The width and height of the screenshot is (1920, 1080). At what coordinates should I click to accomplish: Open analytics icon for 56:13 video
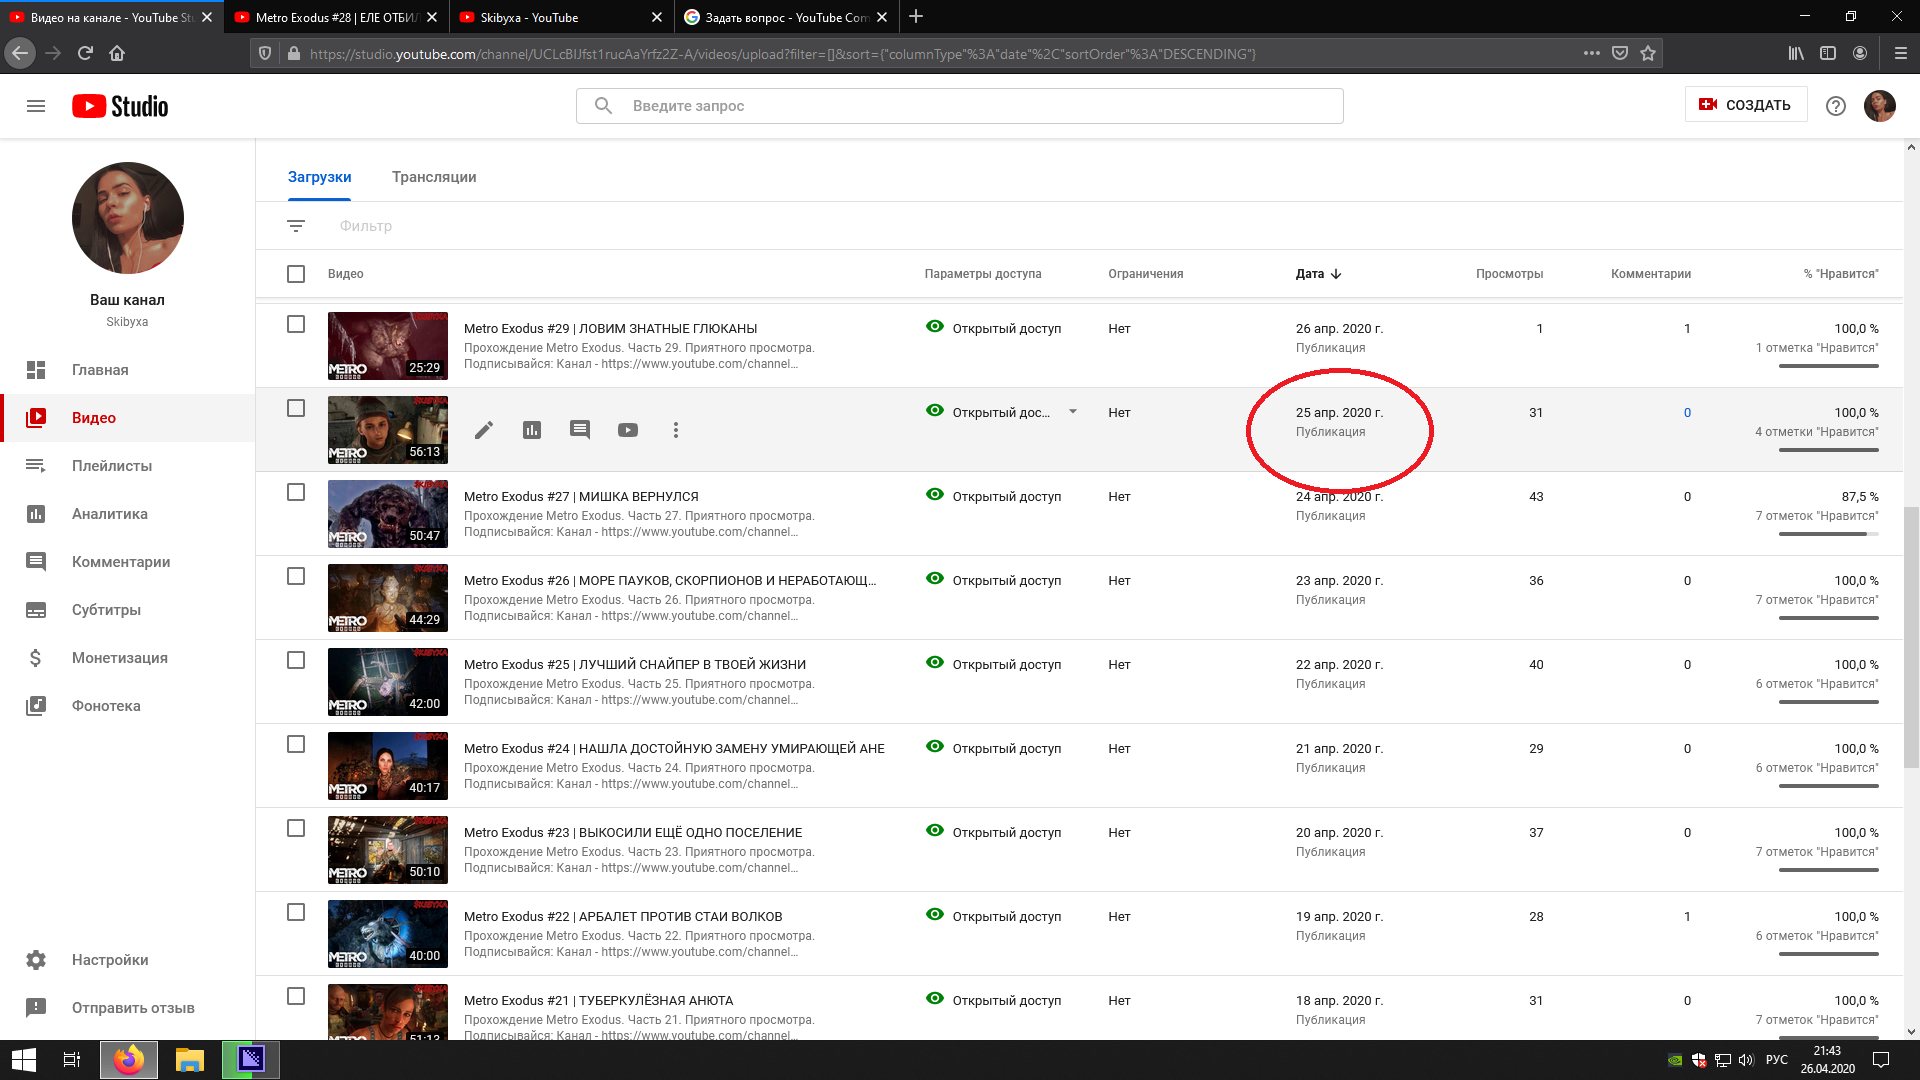tap(532, 430)
